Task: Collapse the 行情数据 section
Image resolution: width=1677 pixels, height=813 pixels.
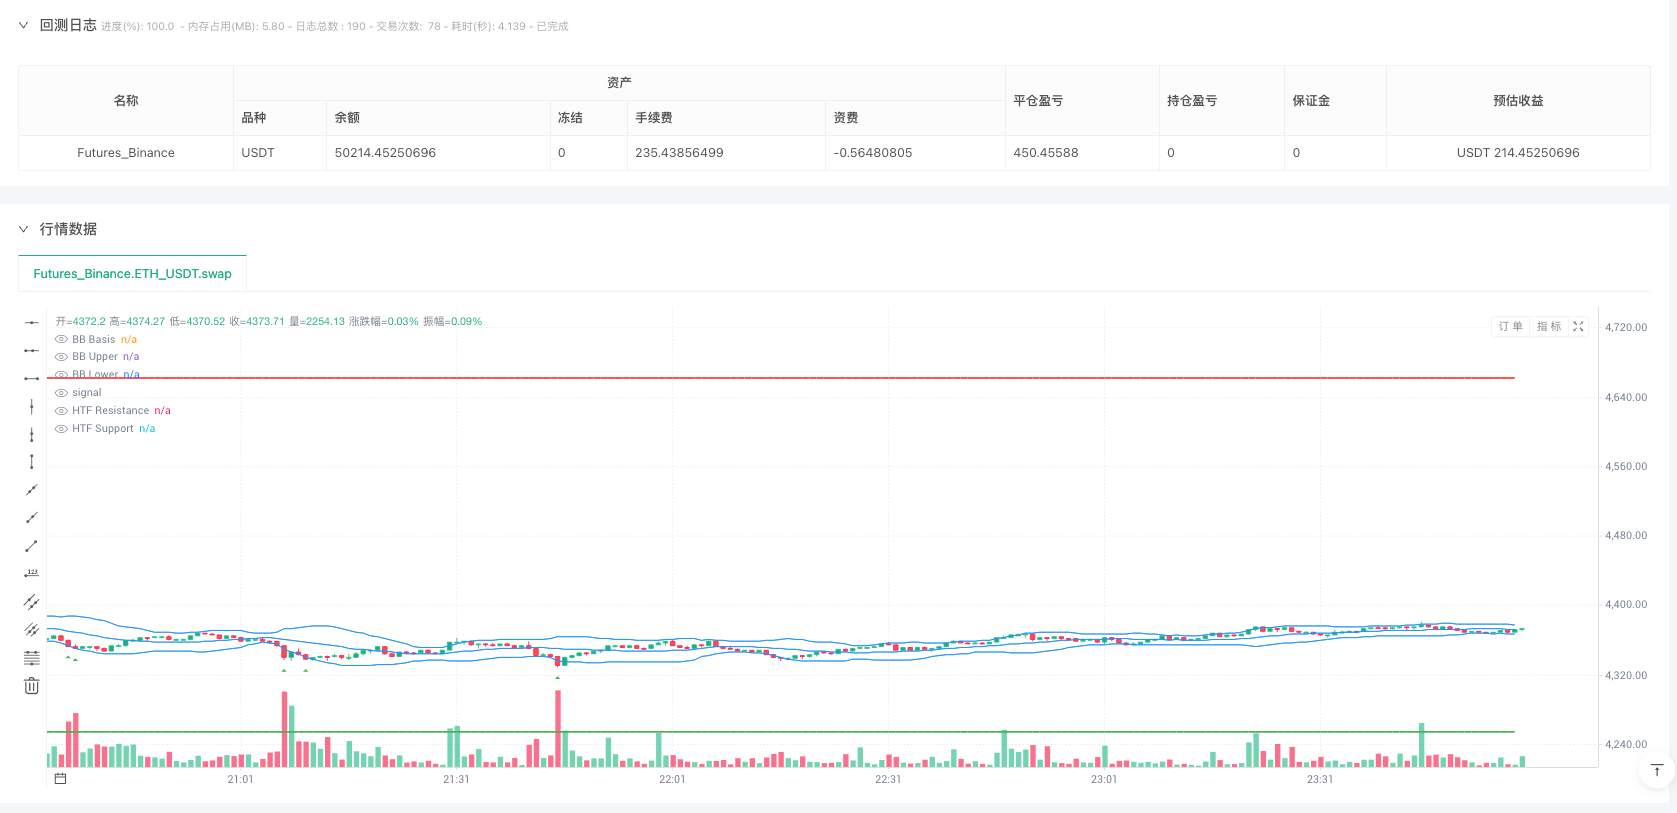Action: (23, 229)
